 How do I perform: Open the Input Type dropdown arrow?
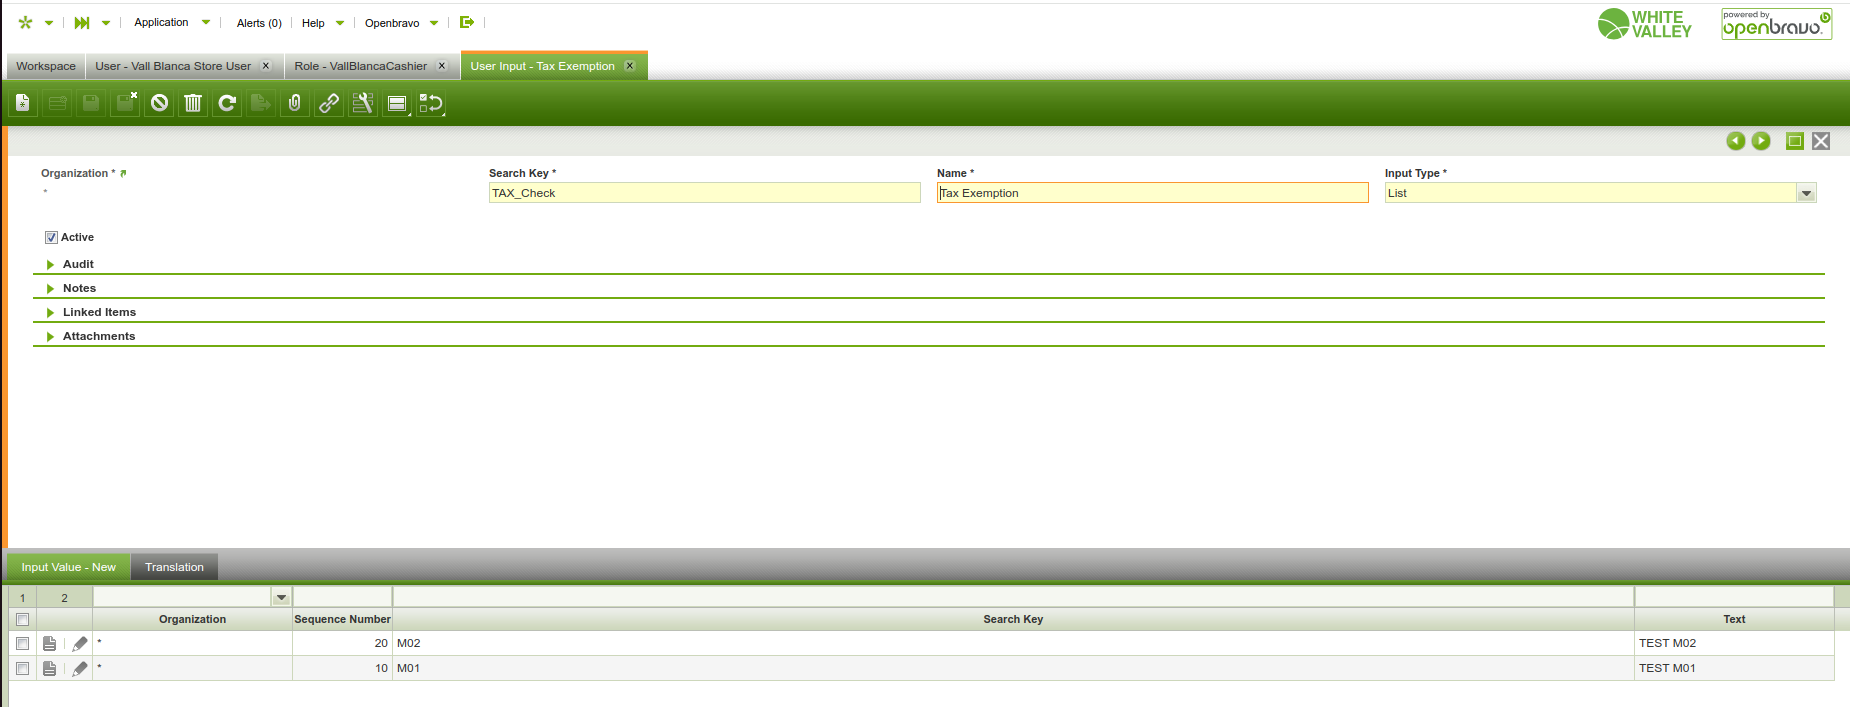point(1806,193)
